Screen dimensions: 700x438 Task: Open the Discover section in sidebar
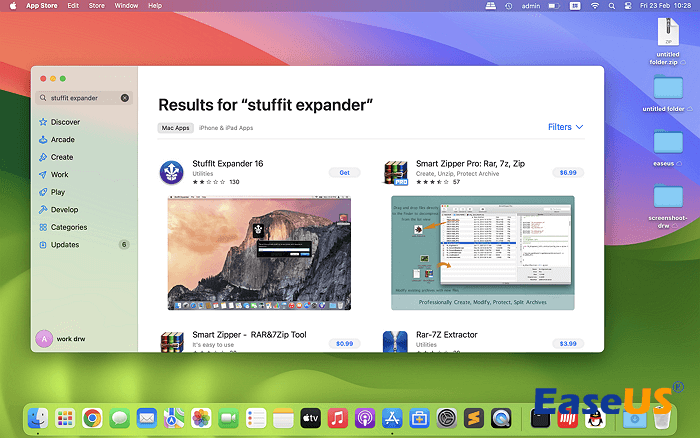click(x=65, y=122)
